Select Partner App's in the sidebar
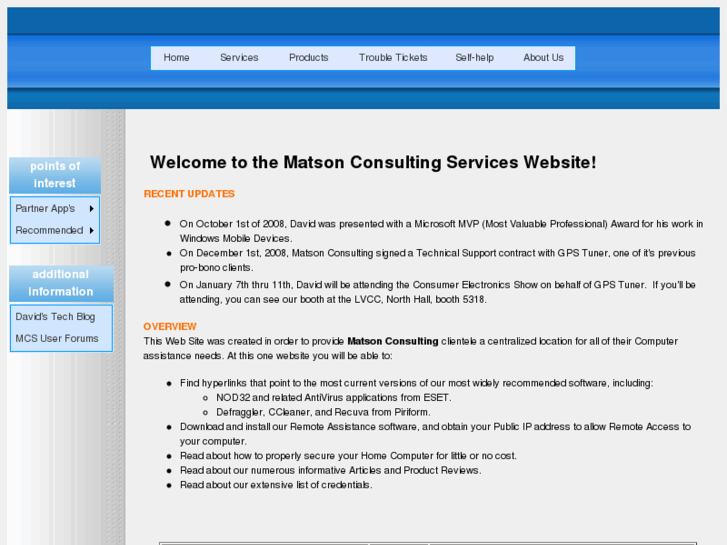This screenshot has width=727, height=545. click(x=45, y=209)
